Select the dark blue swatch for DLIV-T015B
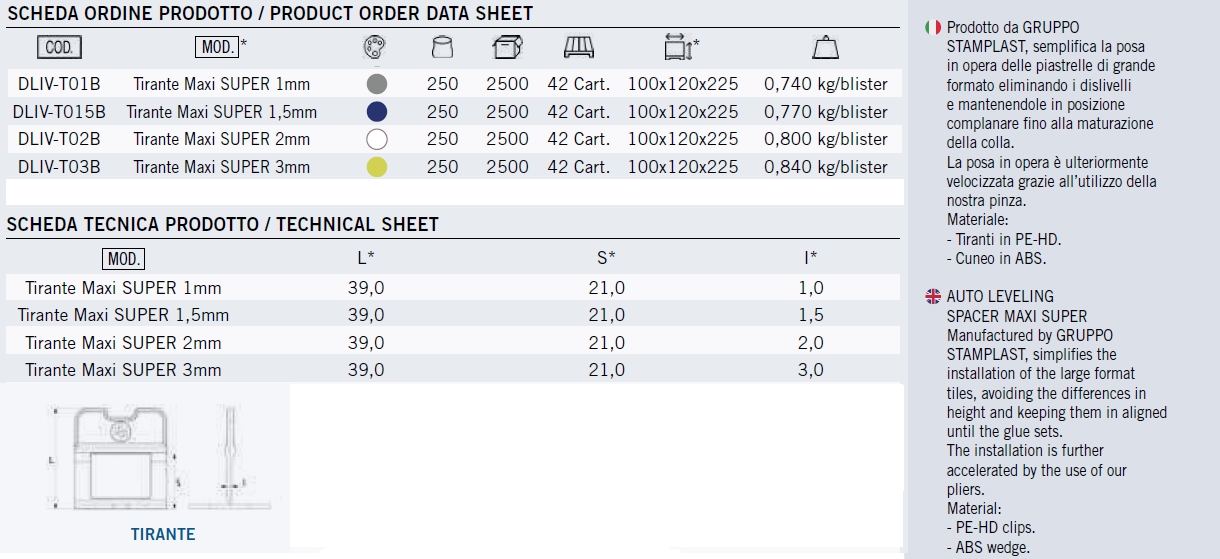Screen dimensions: 1220x559 click(x=377, y=111)
